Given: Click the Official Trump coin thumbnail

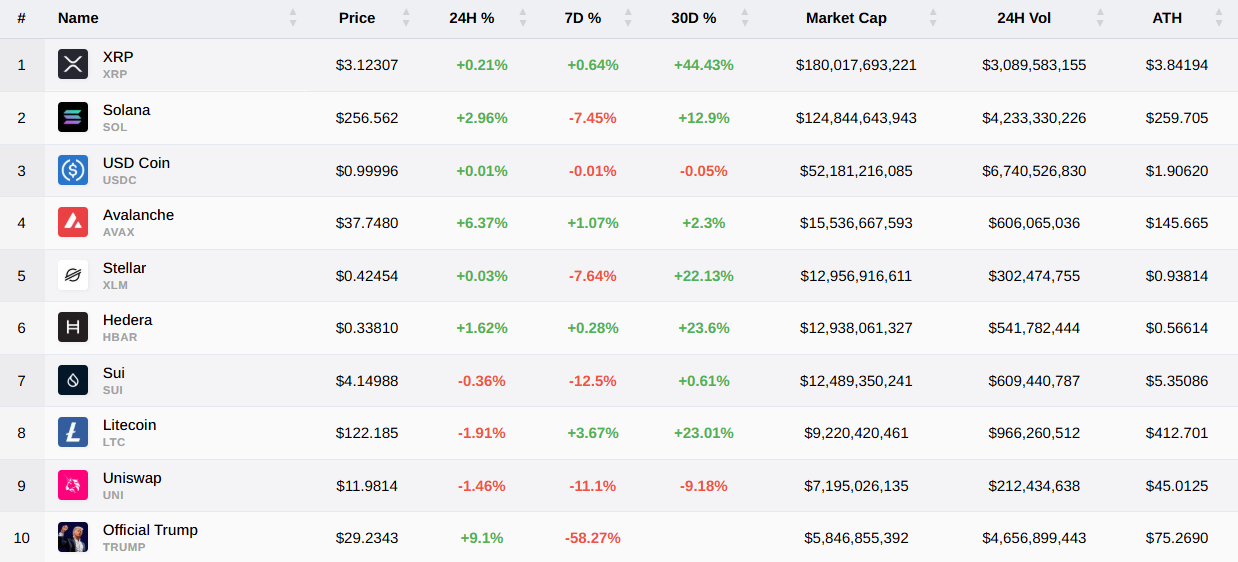Looking at the screenshot, I should pyautogui.click(x=73, y=537).
